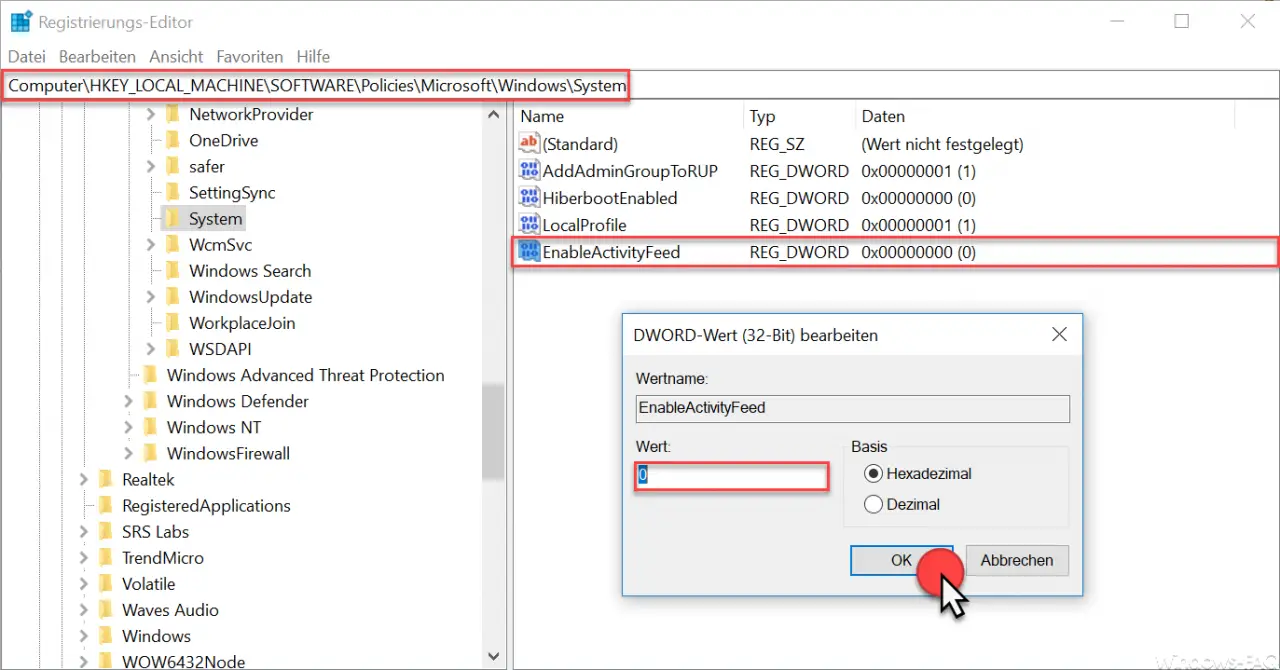The image size is (1280, 670).
Task: Click the LocalProfile DWORD value icon
Action: (x=529, y=225)
